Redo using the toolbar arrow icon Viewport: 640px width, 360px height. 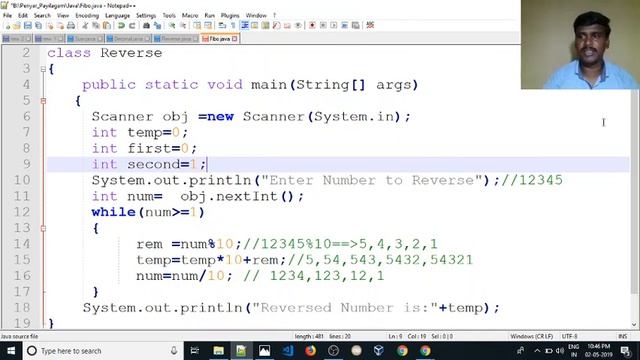[x=132, y=25]
